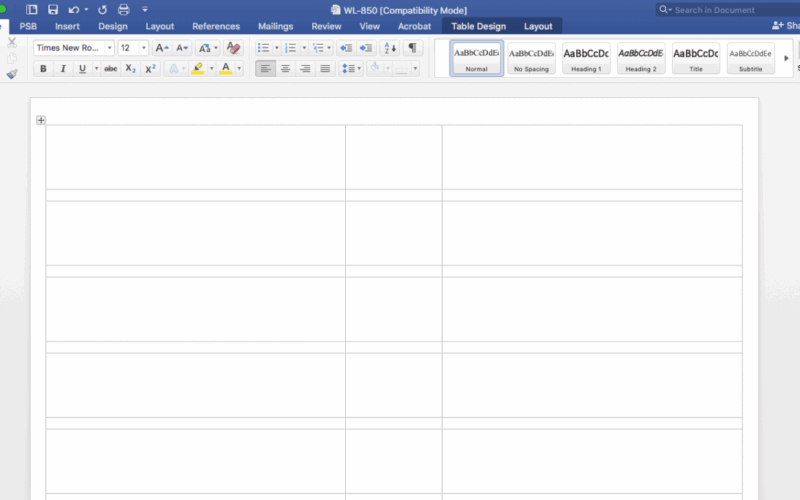Align text left

click(x=265, y=68)
